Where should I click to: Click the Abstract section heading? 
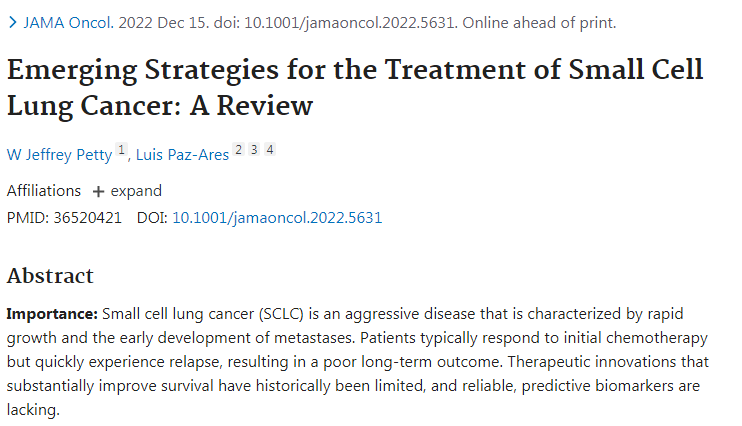[x=50, y=275]
